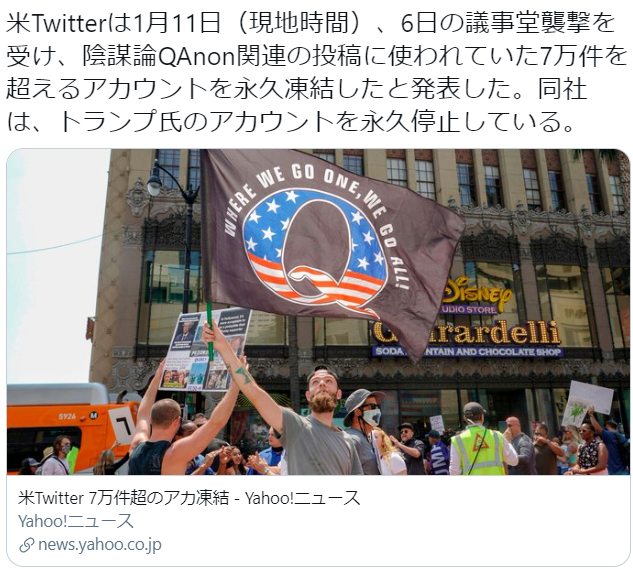This screenshot has width=633, height=569.
Task: Click the protest collage sign in the photo
Action: [x=205, y=349]
